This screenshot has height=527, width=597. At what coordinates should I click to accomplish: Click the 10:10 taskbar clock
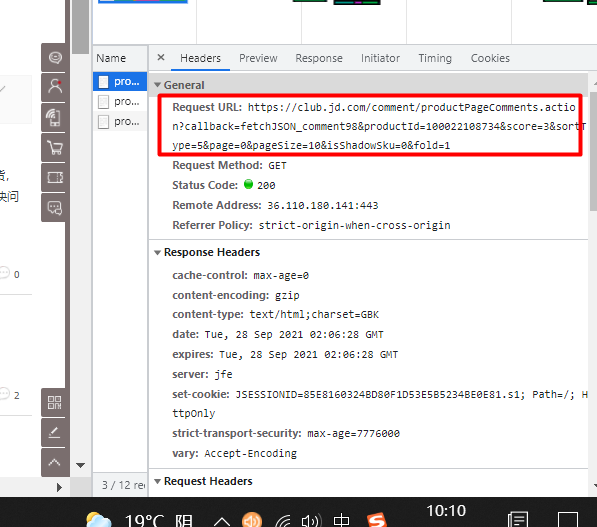446,511
